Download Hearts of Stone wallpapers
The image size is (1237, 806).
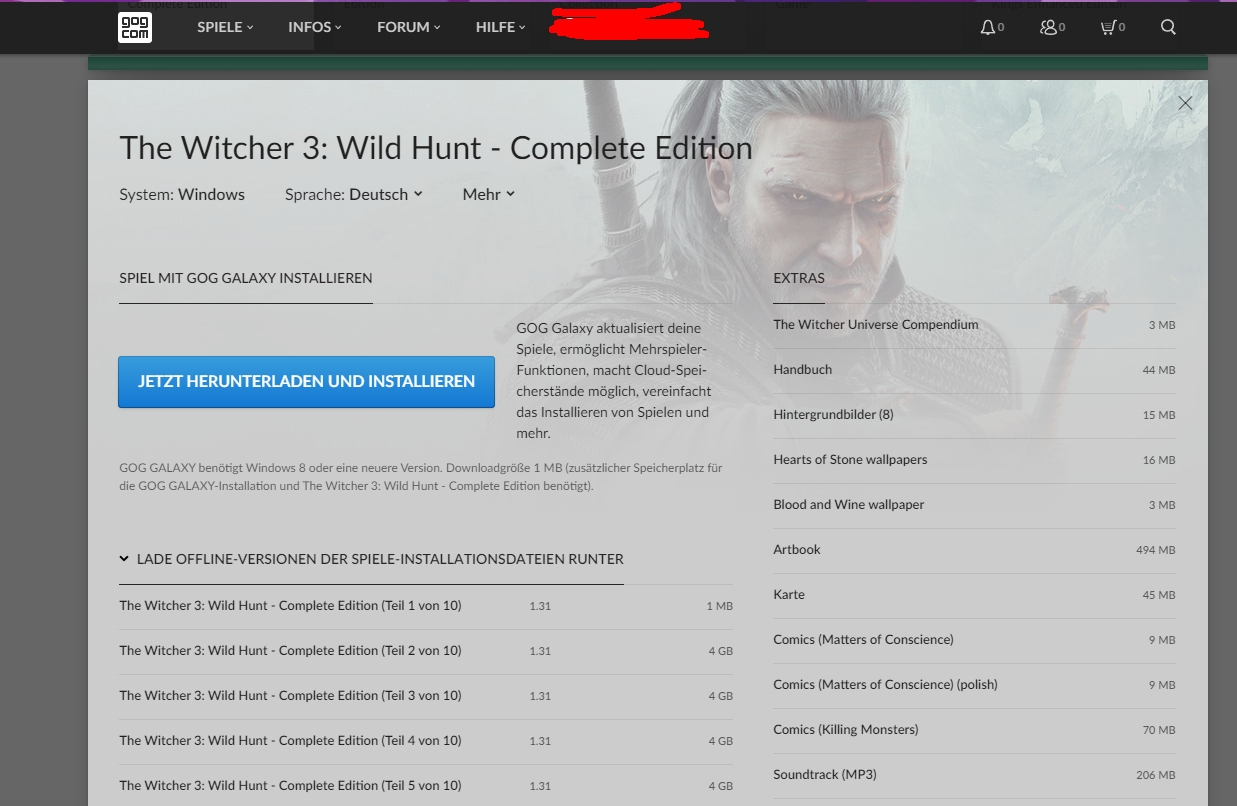pos(974,460)
